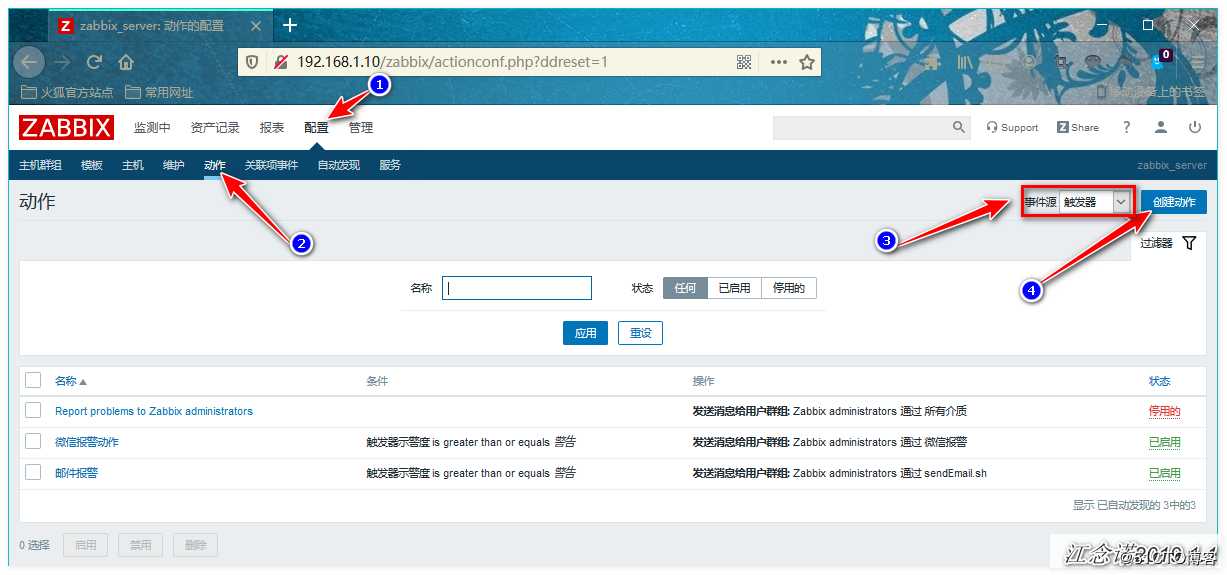Open the page actions three-dot menu
This screenshot has width=1227, height=575.
coord(779,62)
